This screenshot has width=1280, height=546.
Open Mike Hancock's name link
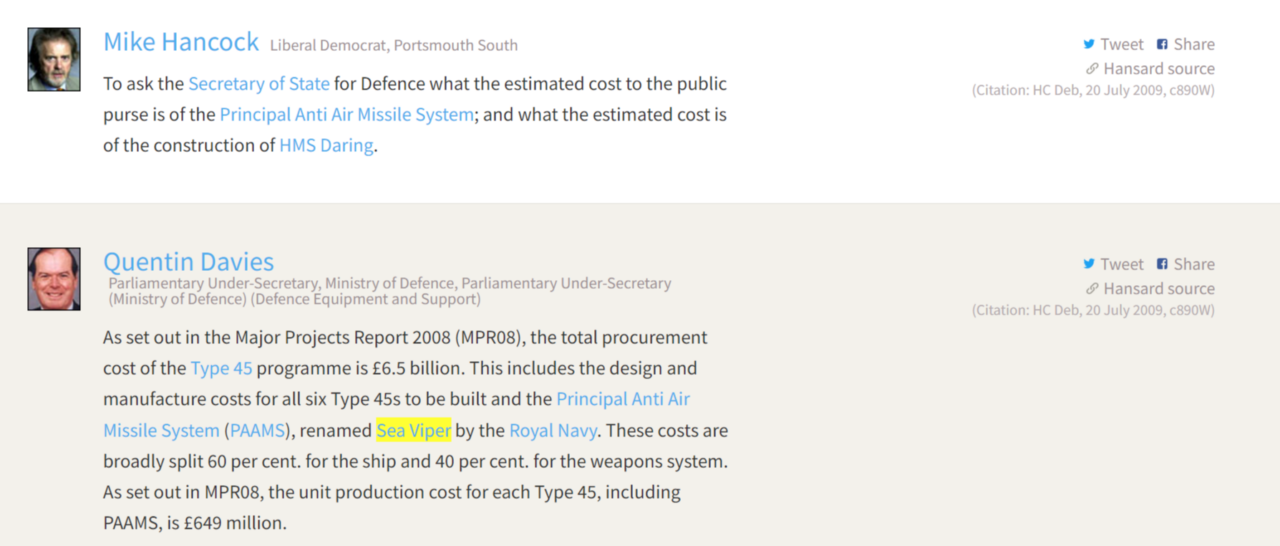[x=181, y=42]
